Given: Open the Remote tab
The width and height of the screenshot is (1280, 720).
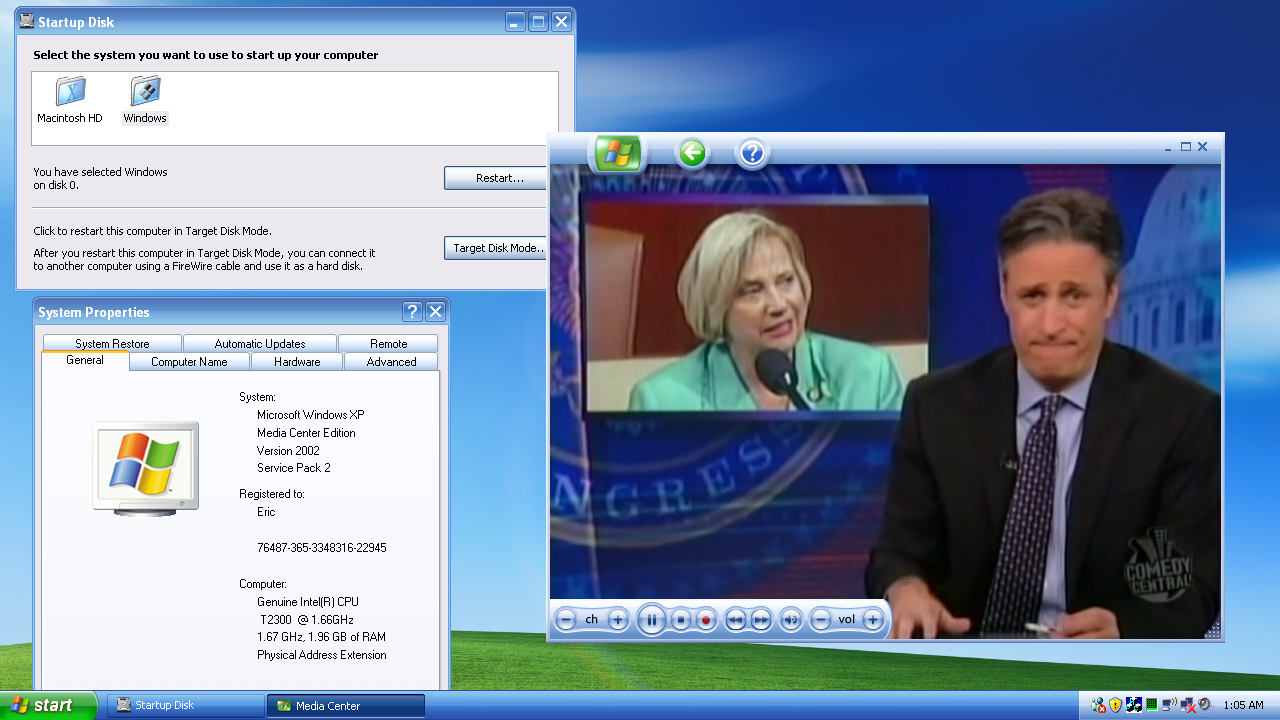Looking at the screenshot, I should (x=388, y=343).
